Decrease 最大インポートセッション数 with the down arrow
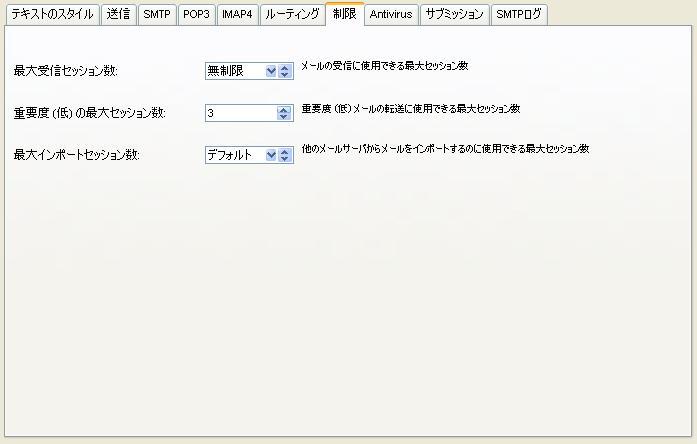This screenshot has height=444, width=697. pyautogui.click(x=285, y=159)
